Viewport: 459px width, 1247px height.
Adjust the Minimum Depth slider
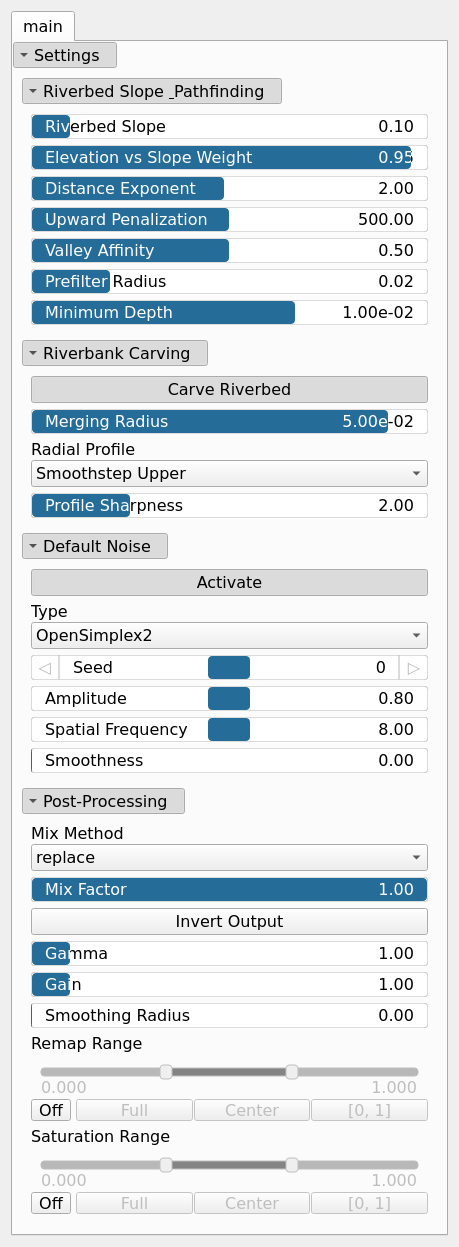(229, 312)
